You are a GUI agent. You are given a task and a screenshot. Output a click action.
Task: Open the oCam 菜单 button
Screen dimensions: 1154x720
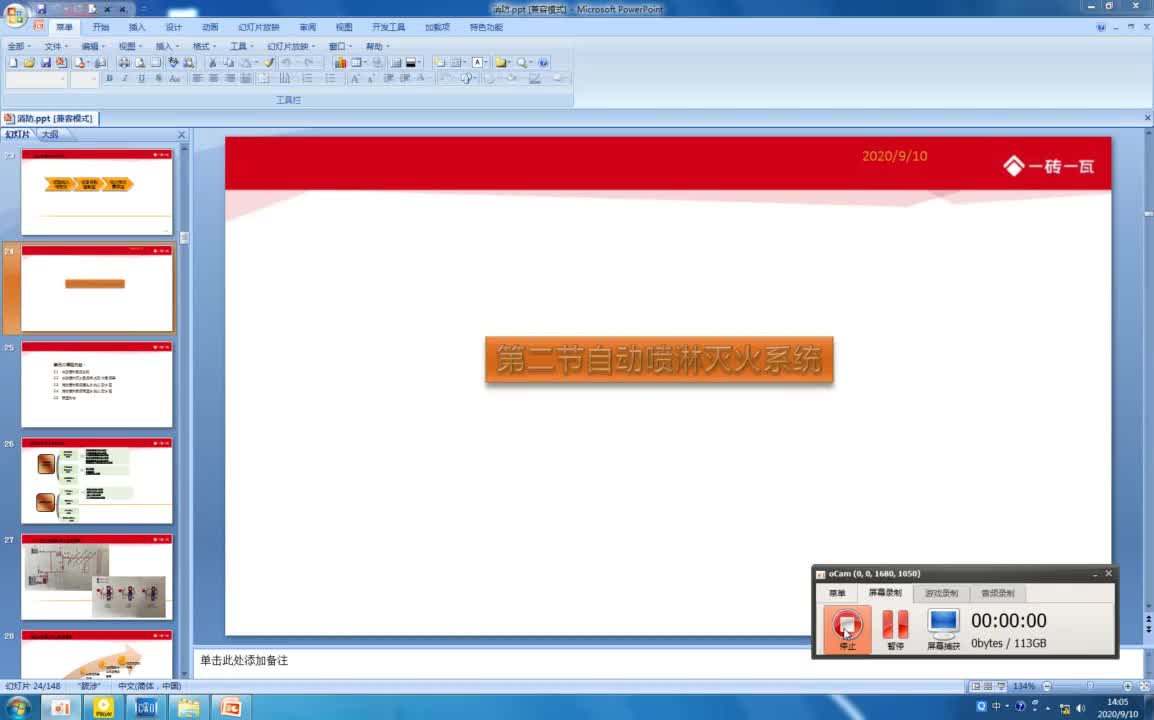(x=837, y=593)
